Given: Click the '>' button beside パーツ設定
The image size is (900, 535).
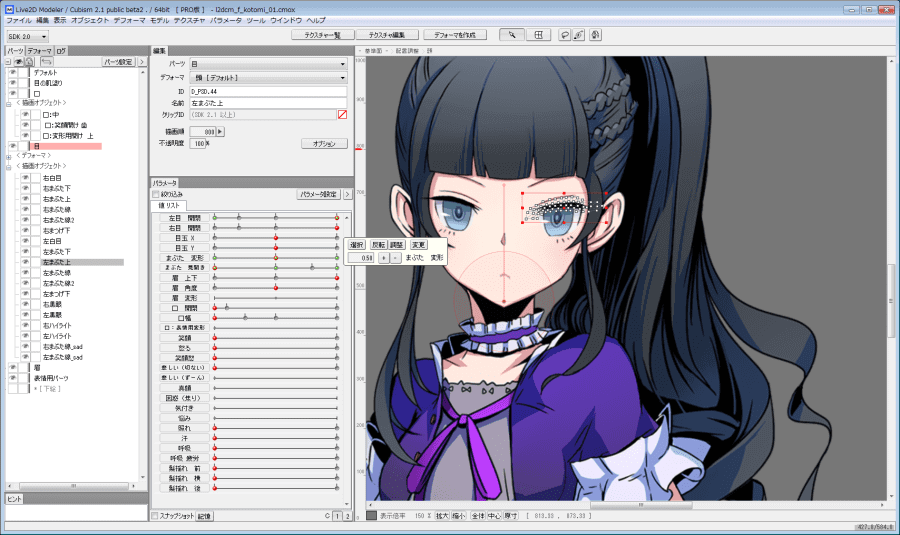Looking at the screenshot, I should (142, 61).
